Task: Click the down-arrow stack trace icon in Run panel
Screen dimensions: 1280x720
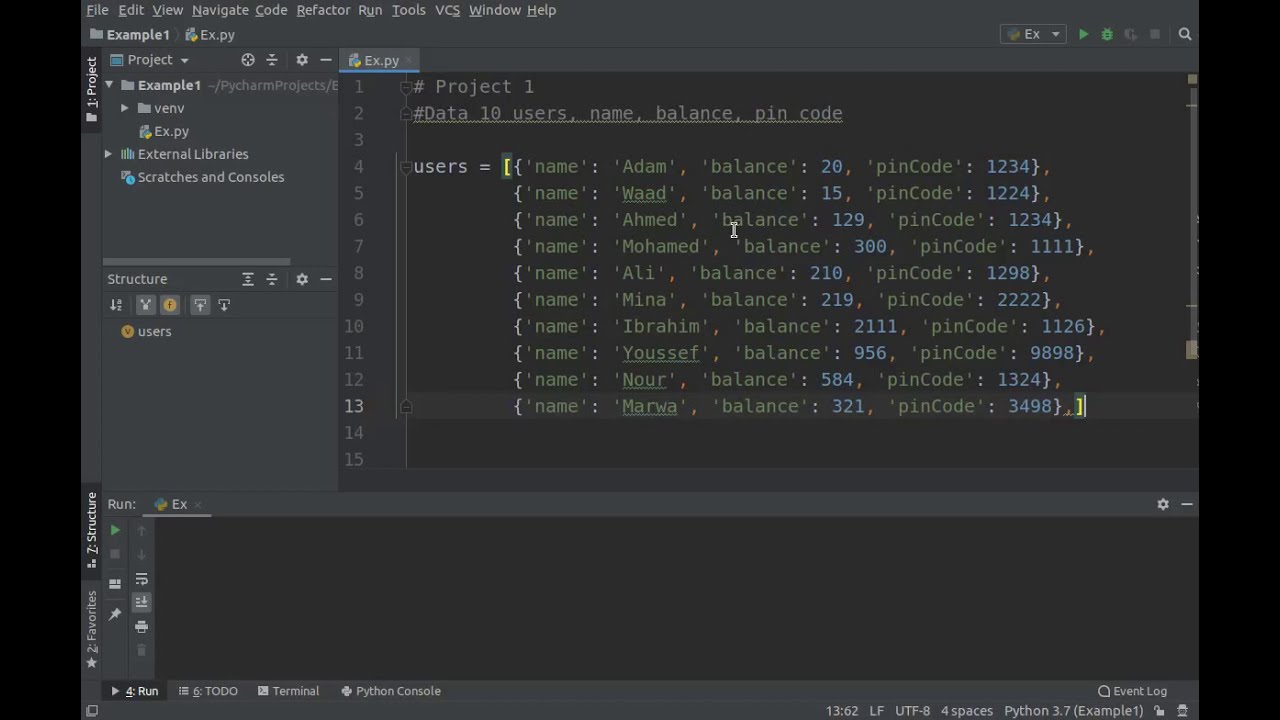Action: coord(141,554)
